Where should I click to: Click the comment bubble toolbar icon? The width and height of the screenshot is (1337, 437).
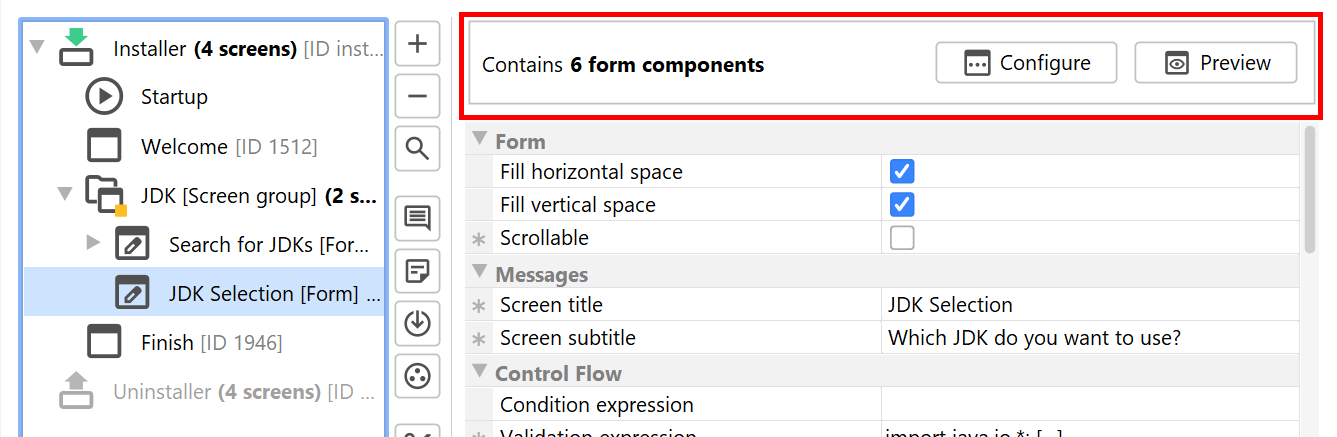click(x=418, y=217)
